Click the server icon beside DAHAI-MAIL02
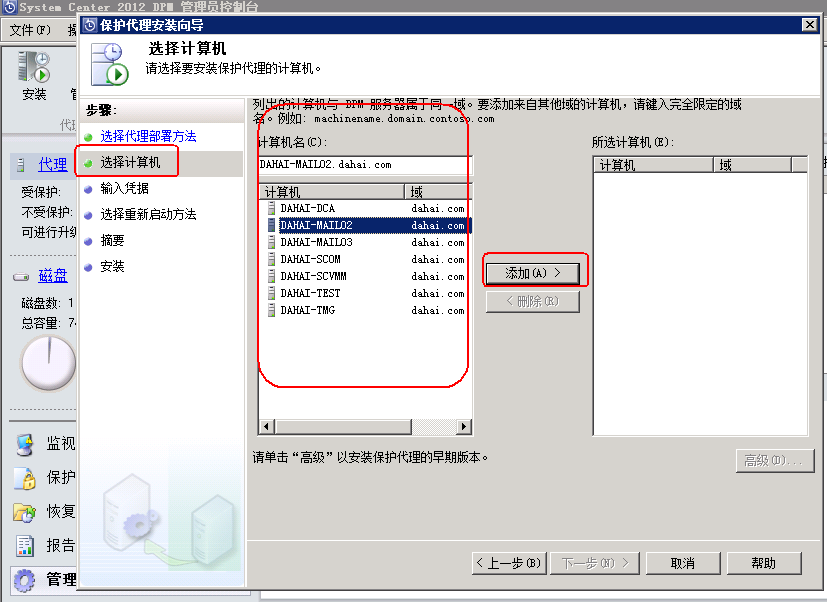Screen dimensions: 827x602 [x=272, y=225]
